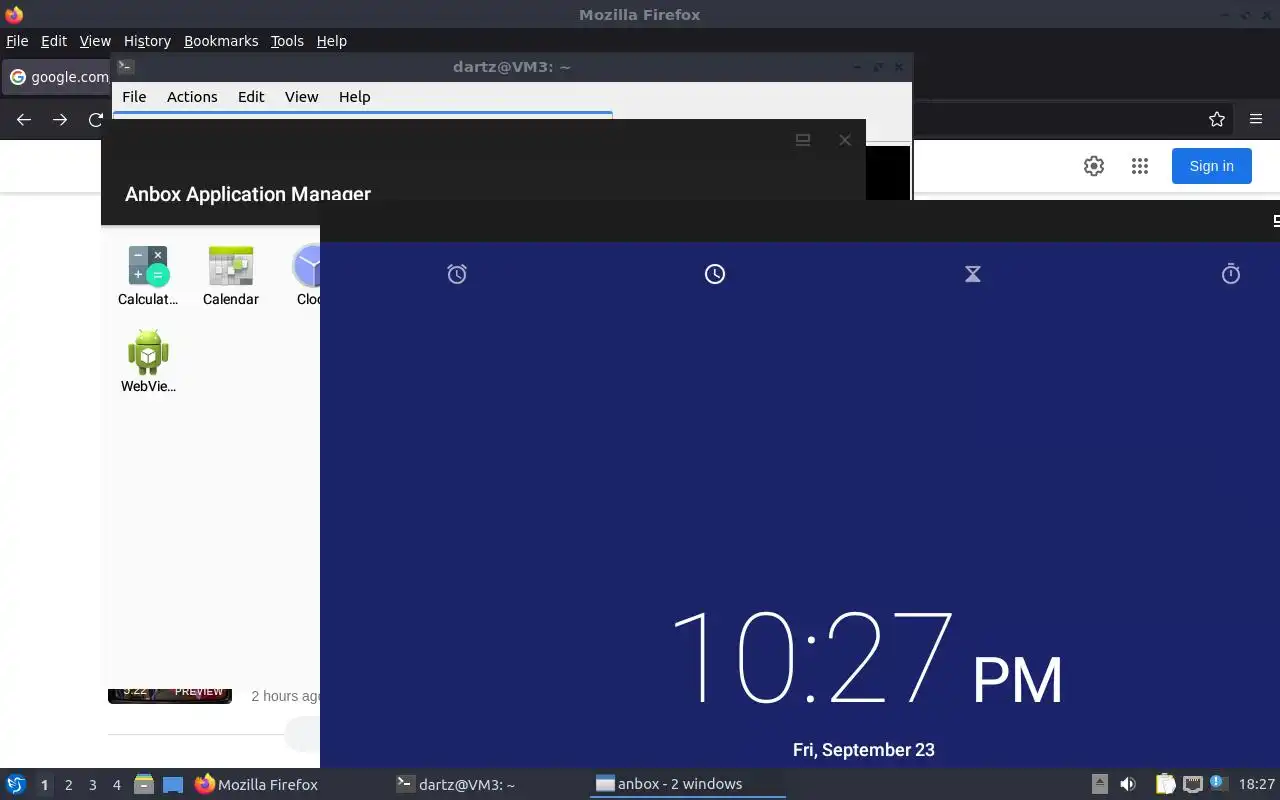Click the 10:27 PM time display
Screen dimensions: 1280x800
pos(865,658)
